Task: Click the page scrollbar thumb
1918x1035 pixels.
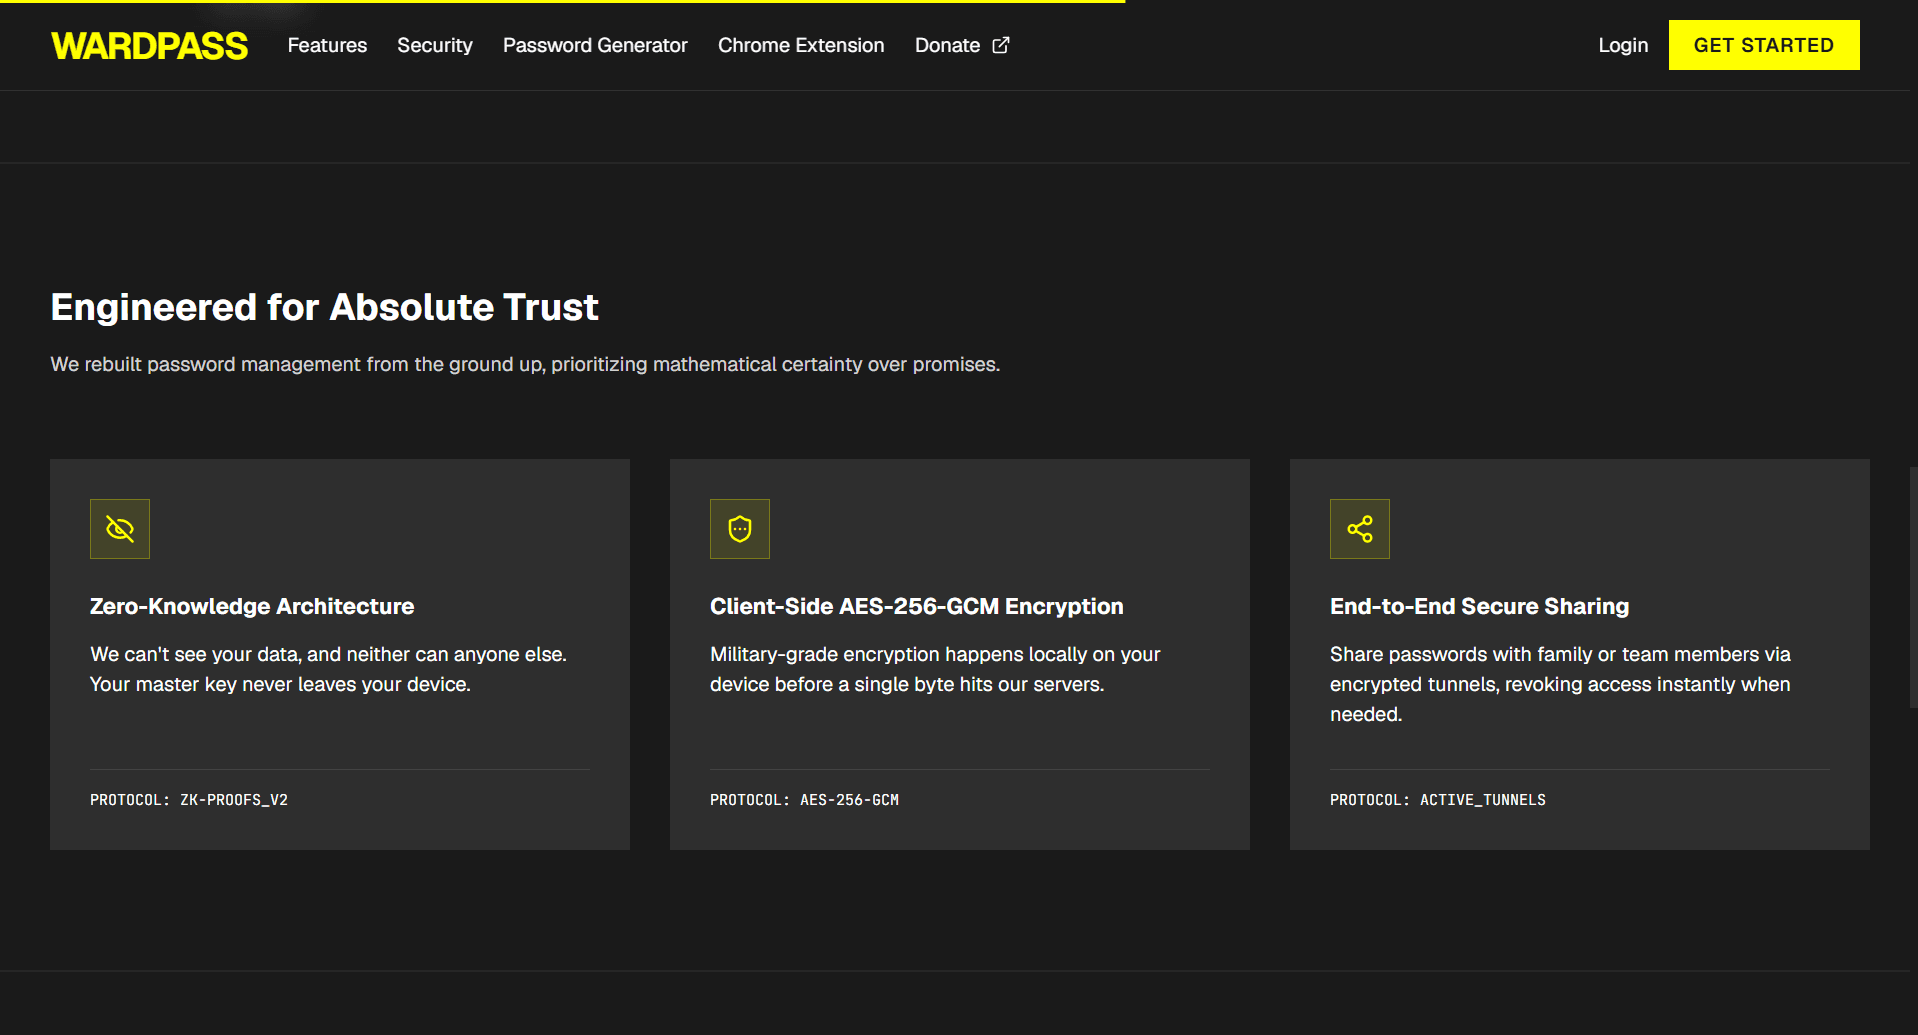Action: click(1914, 588)
